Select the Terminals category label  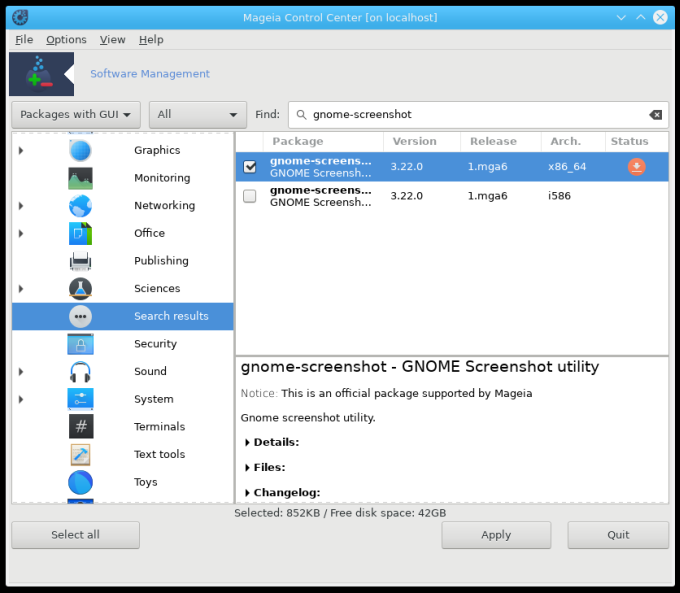click(160, 427)
